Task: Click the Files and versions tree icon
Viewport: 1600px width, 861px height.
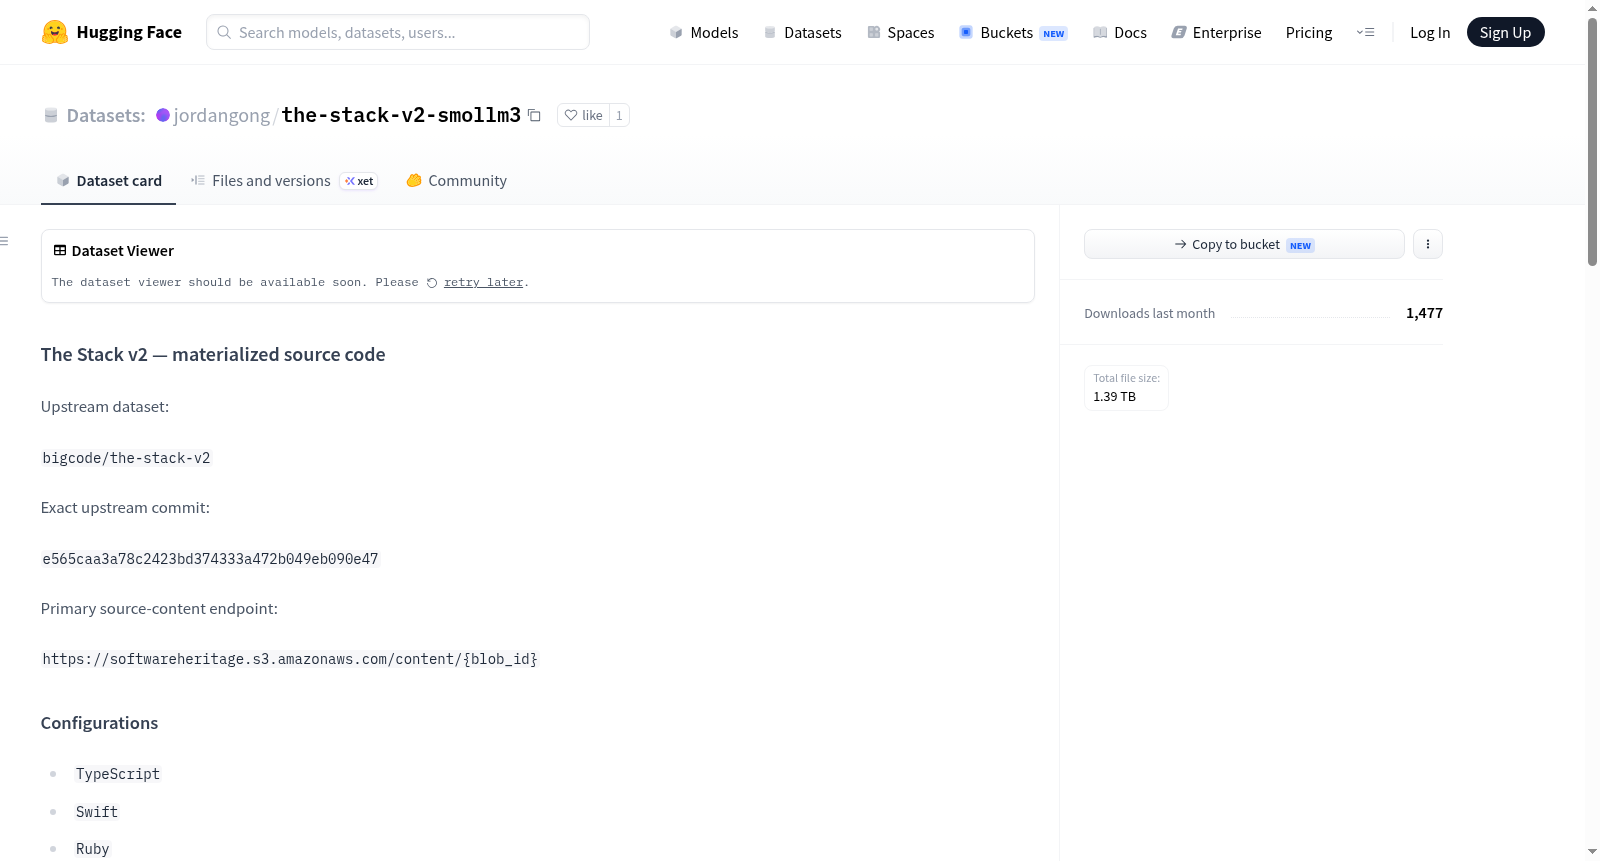Action: [x=198, y=180]
